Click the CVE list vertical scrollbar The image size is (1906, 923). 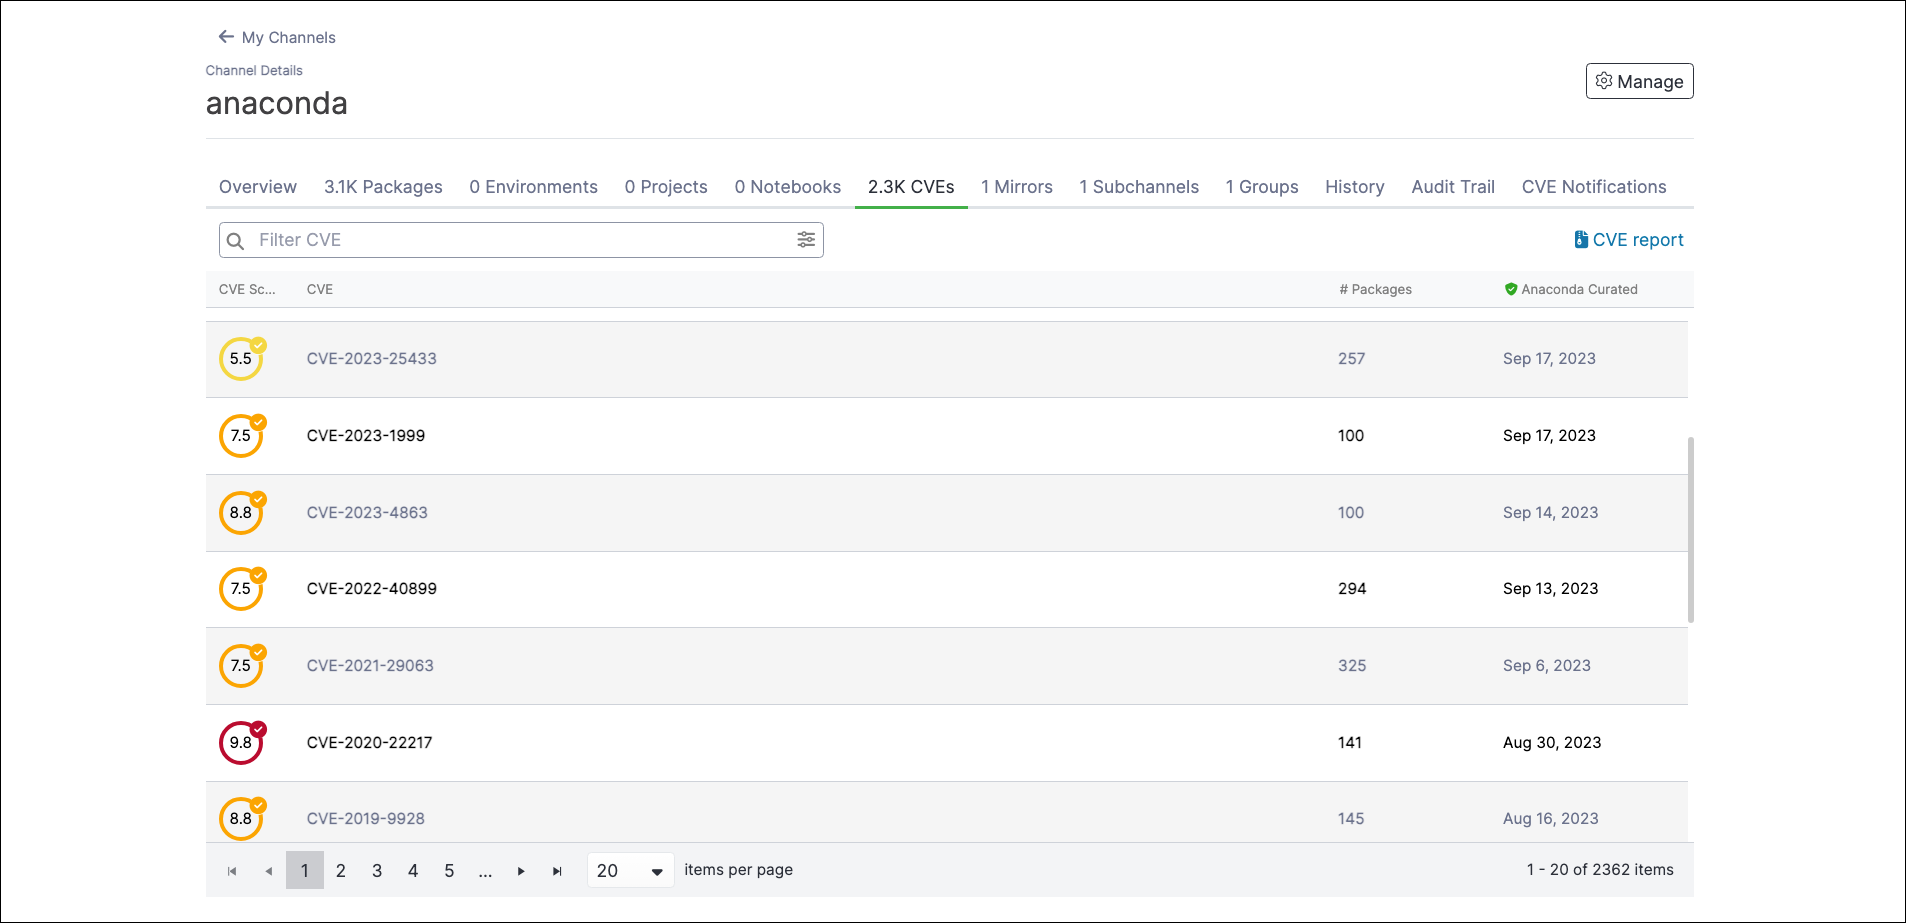(1691, 530)
